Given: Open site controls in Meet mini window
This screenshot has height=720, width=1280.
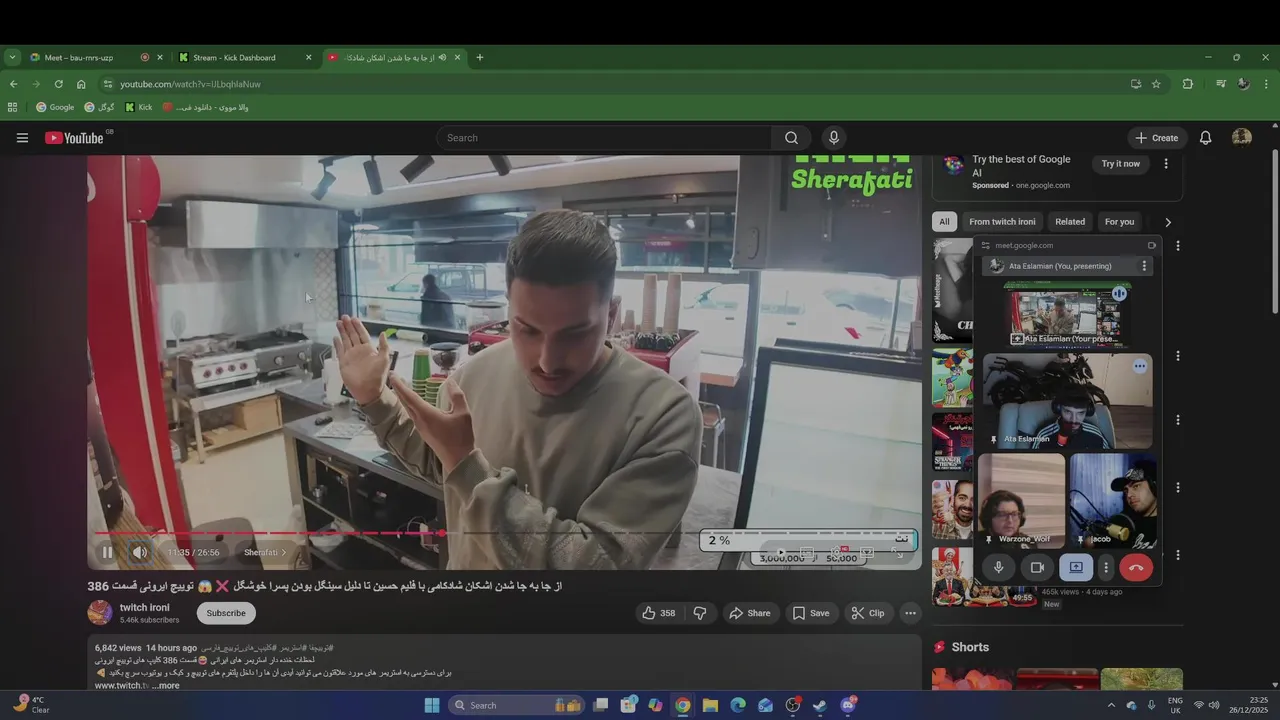Looking at the screenshot, I should (986, 245).
